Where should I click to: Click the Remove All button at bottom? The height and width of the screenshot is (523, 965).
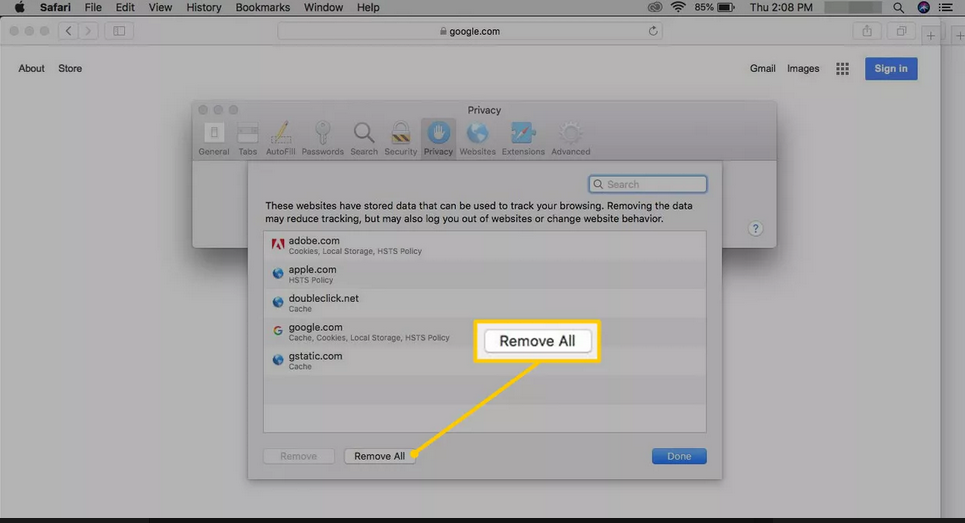click(380, 456)
